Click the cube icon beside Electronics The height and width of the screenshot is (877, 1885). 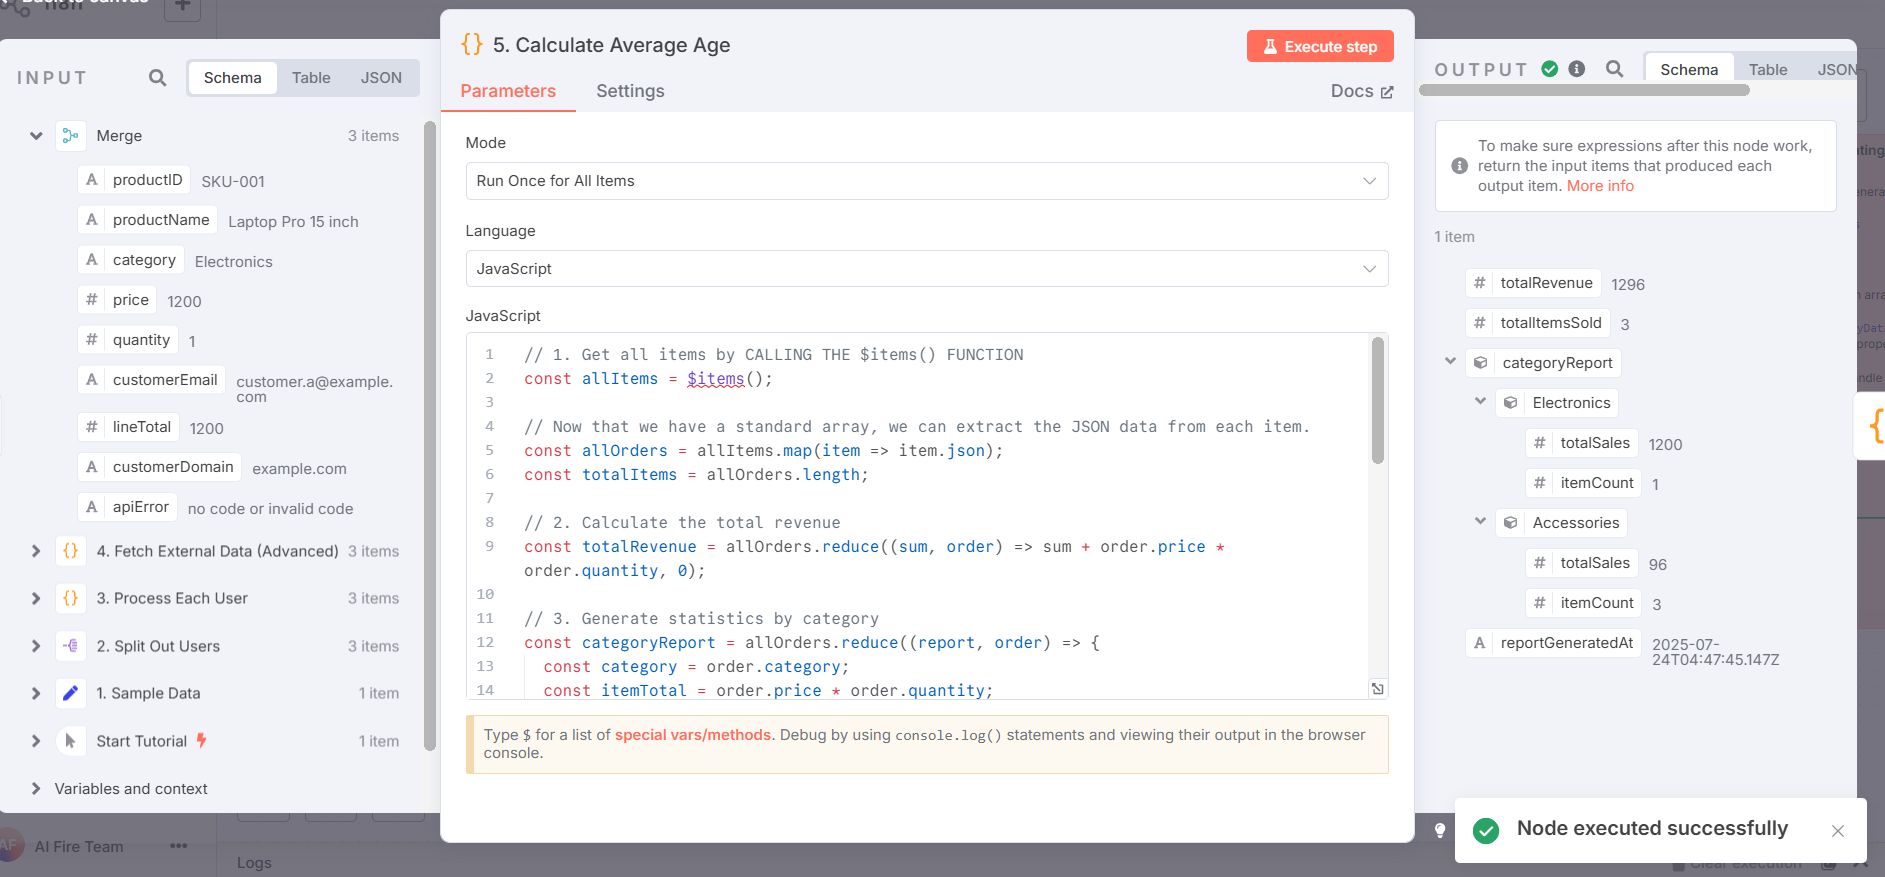click(x=1511, y=402)
